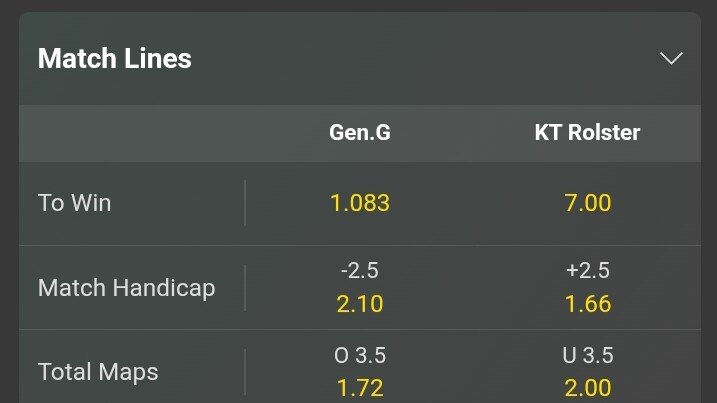The image size is (717, 403).
Task: Click the KT Rolster column header
Action: coord(587,133)
